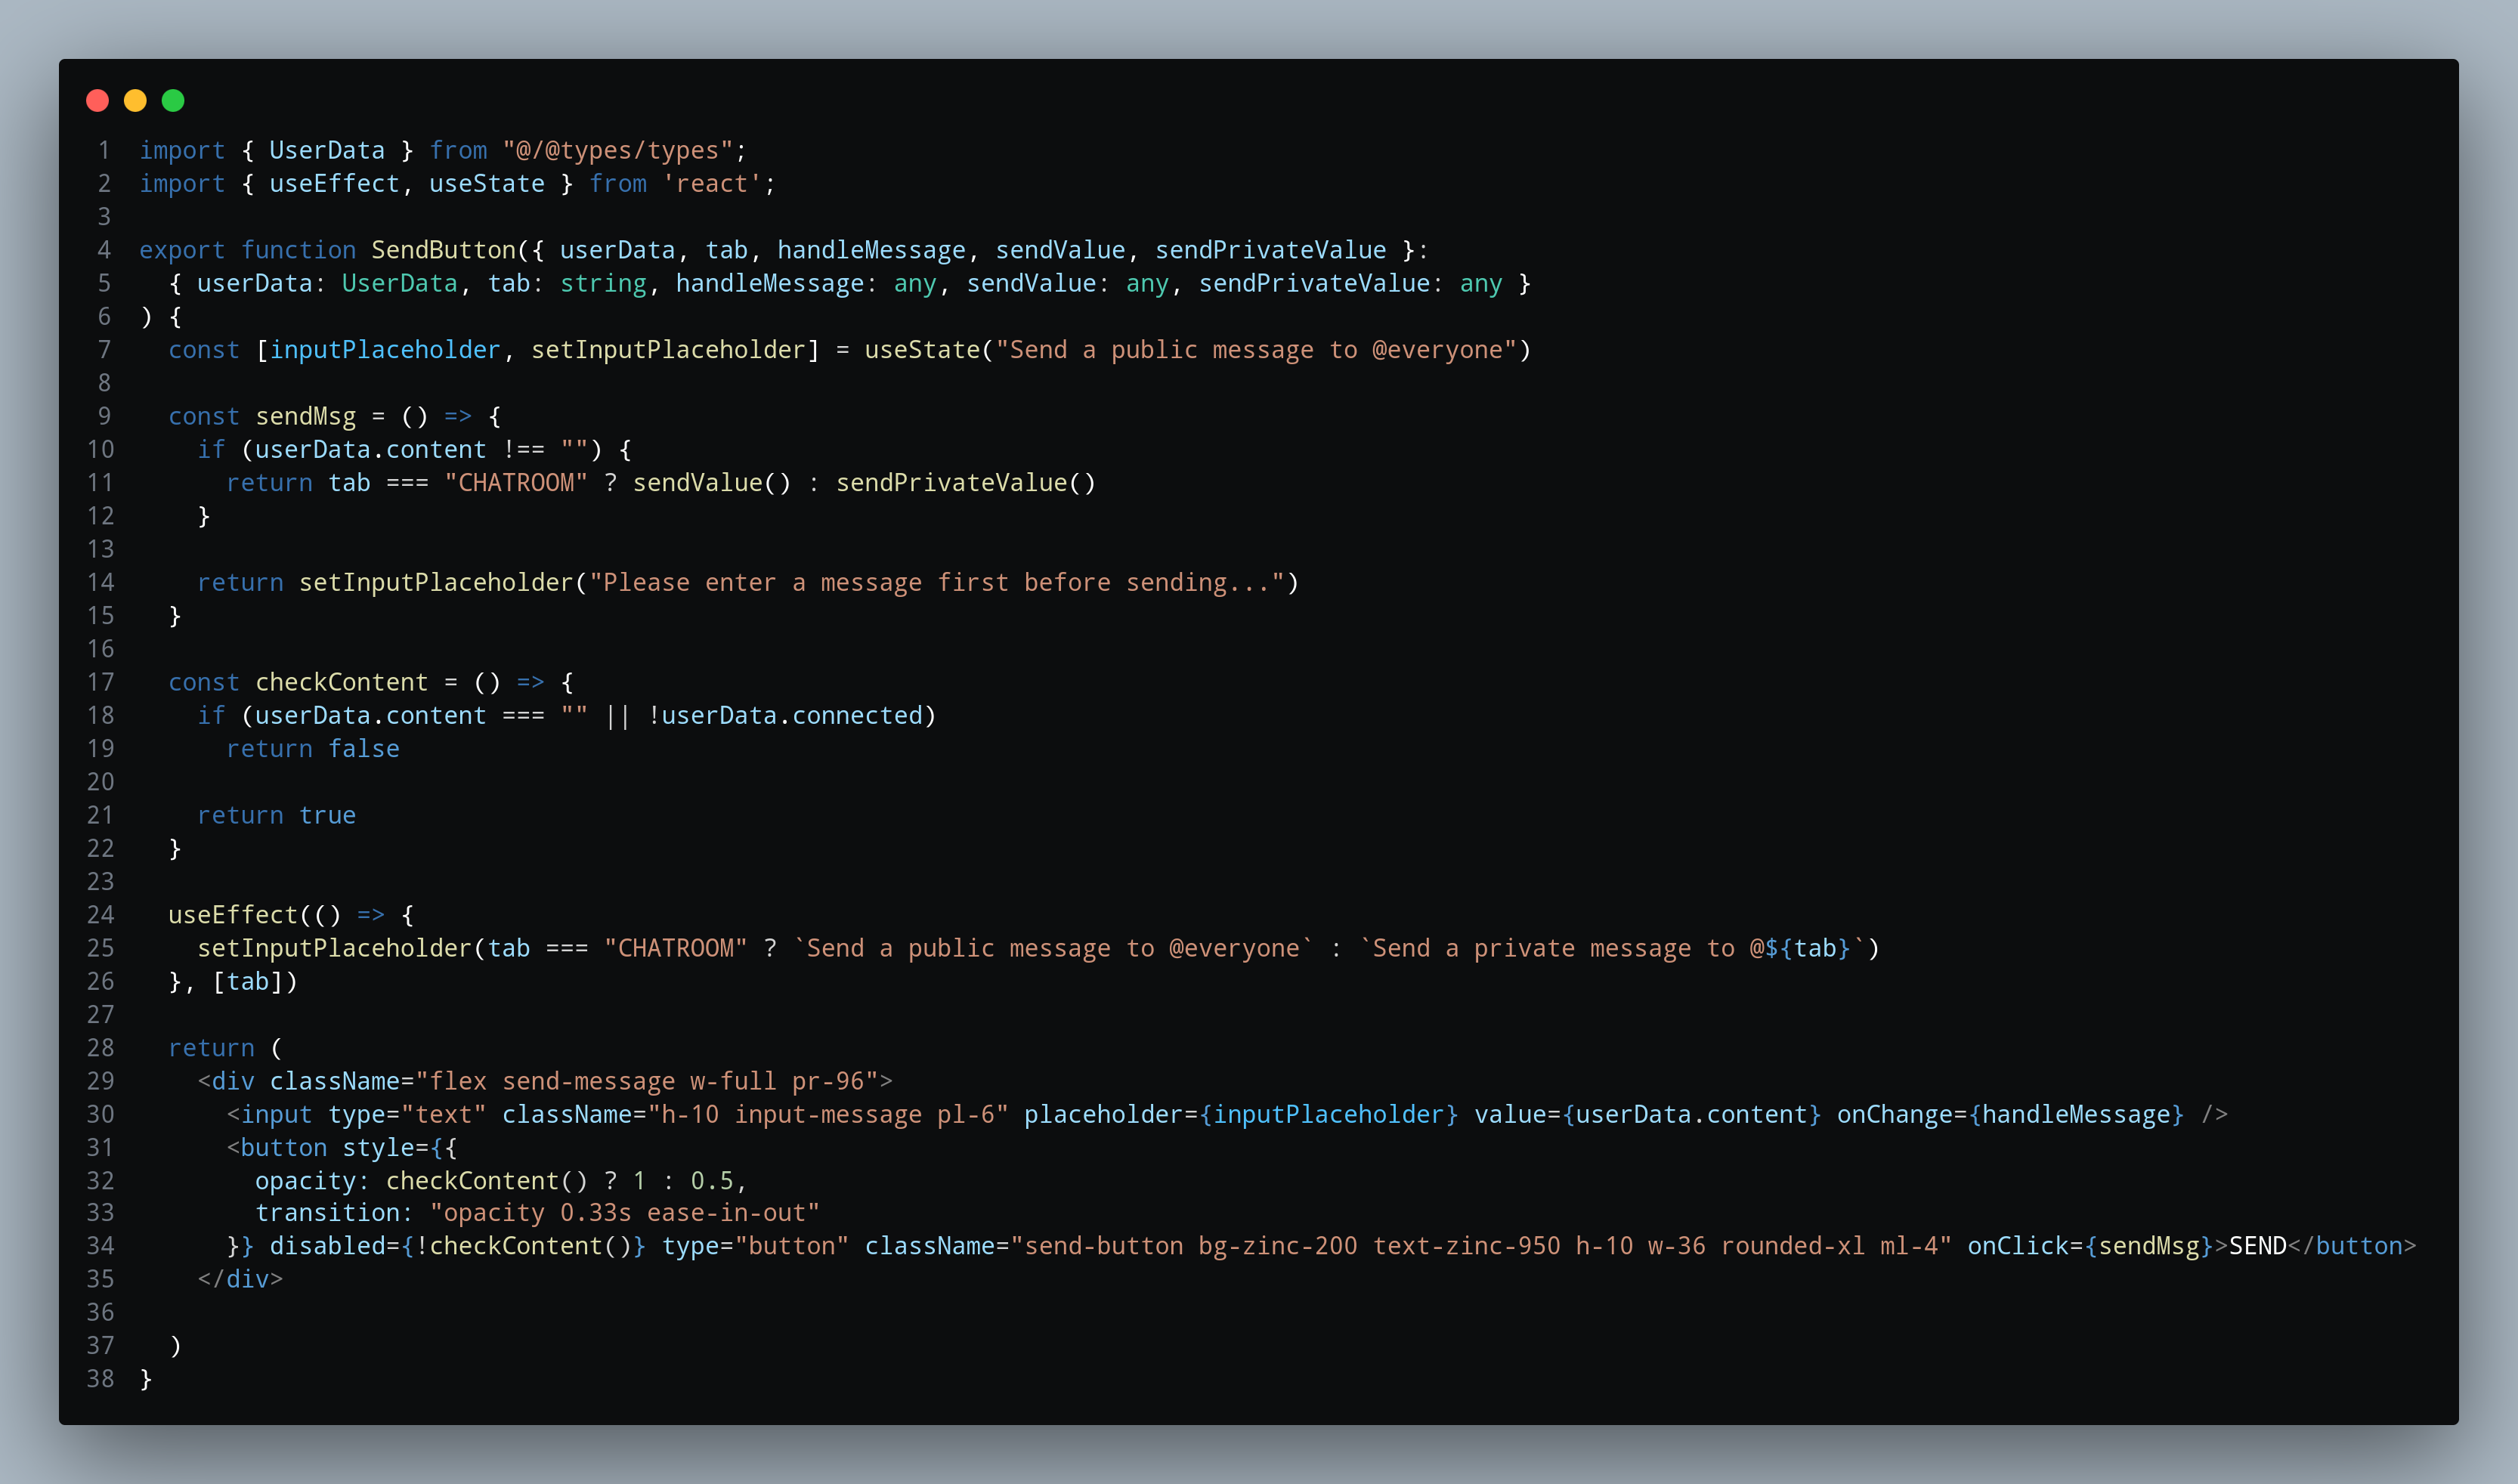Click the yellow minimize window dot

pyautogui.click(x=135, y=100)
